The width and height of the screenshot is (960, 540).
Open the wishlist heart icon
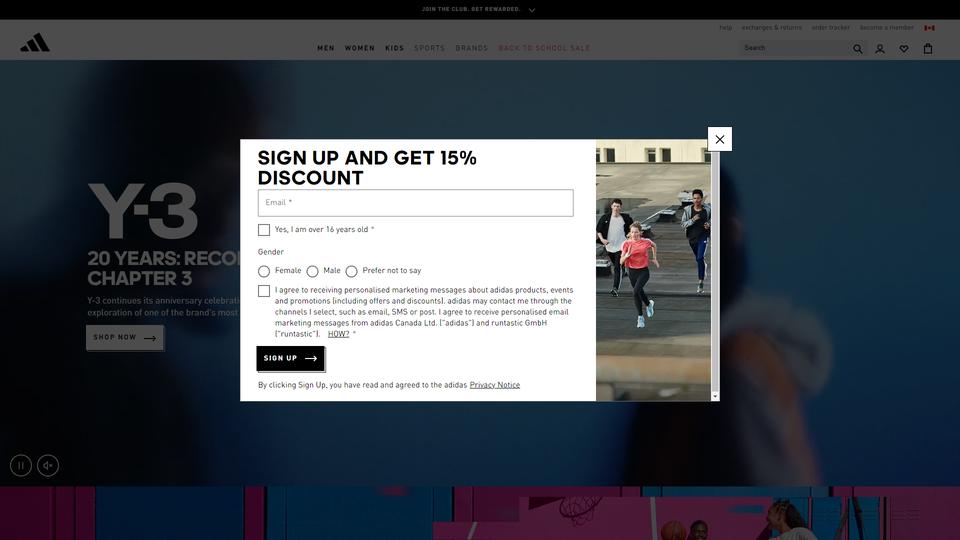pyautogui.click(x=904, y=49)
